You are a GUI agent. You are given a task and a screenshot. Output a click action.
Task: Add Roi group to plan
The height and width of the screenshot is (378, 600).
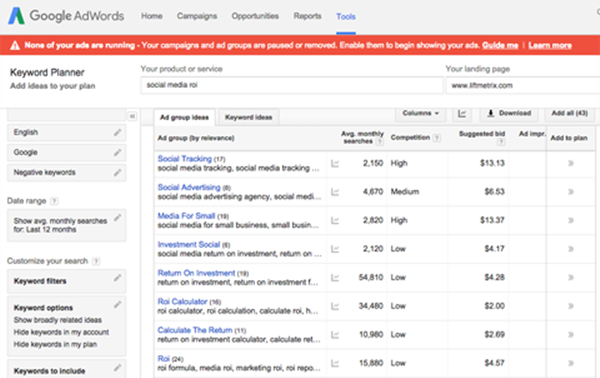pyautogui.click(x=571, y=363)
